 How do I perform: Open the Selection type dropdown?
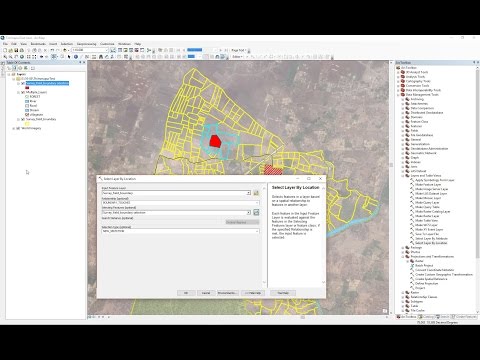coord(257,231)
